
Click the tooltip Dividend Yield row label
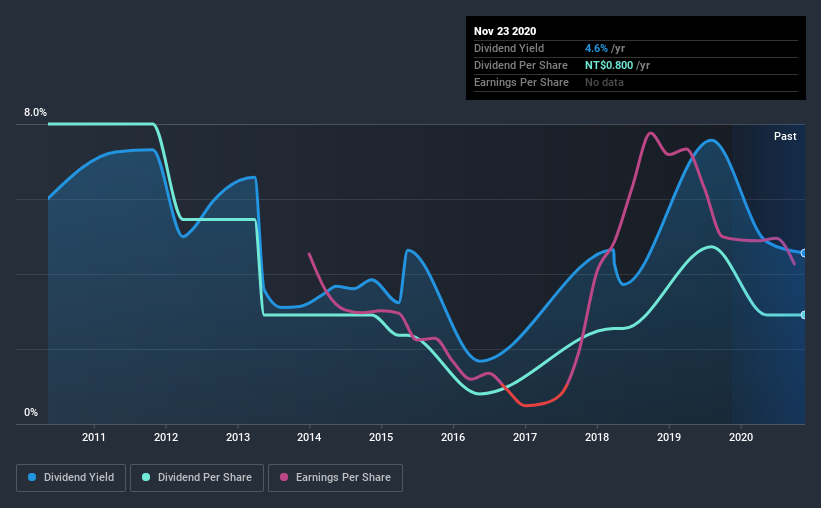click(509, 48)
